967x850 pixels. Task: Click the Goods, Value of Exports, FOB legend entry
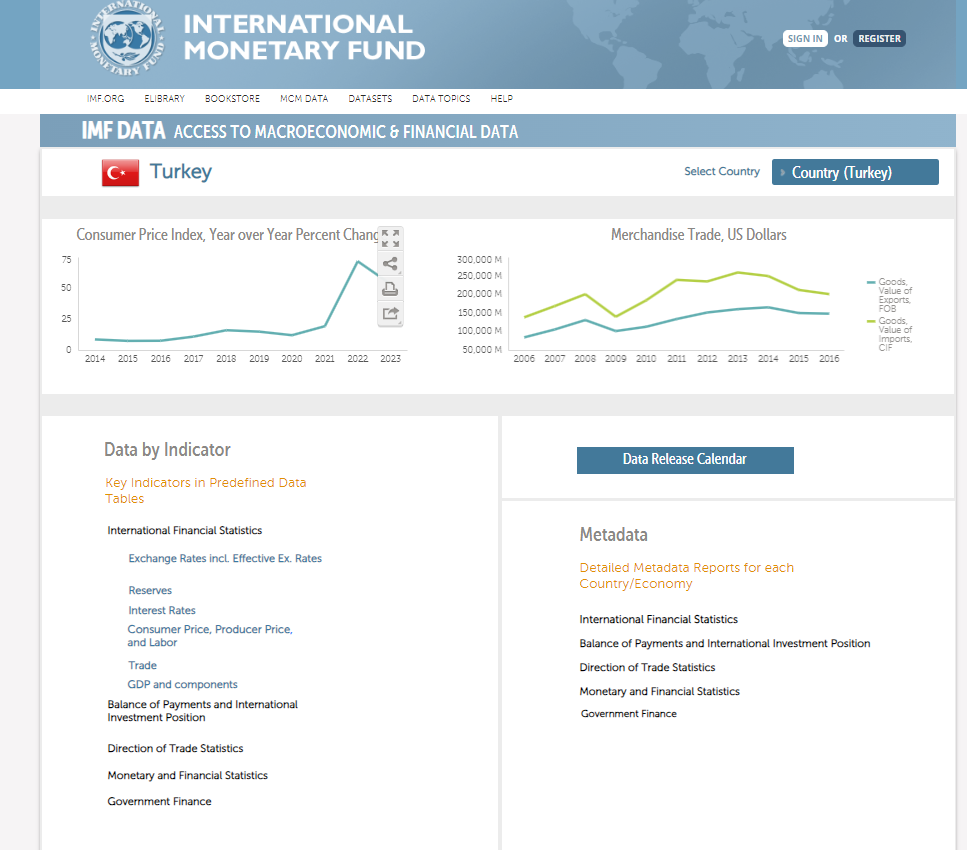click(890, 295)
